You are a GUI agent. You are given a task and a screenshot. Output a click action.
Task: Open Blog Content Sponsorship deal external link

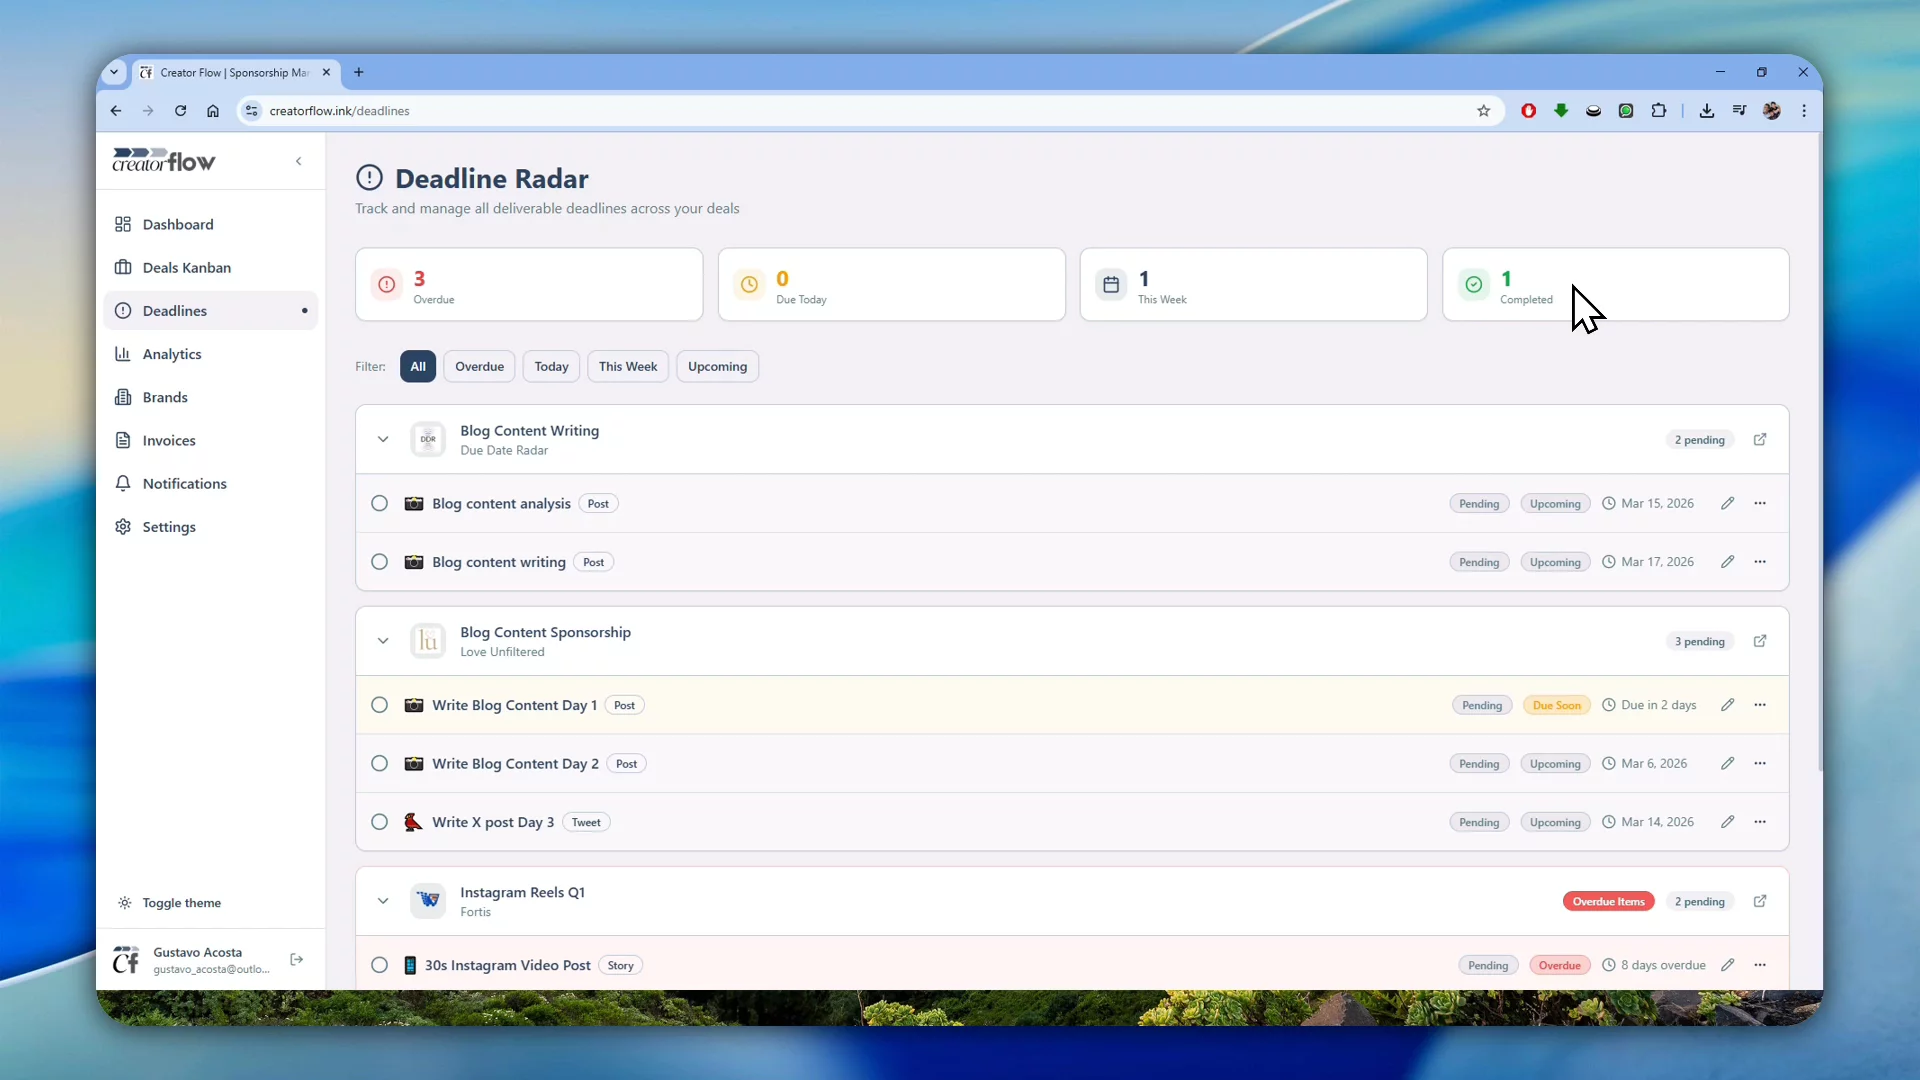point(1760,641)
